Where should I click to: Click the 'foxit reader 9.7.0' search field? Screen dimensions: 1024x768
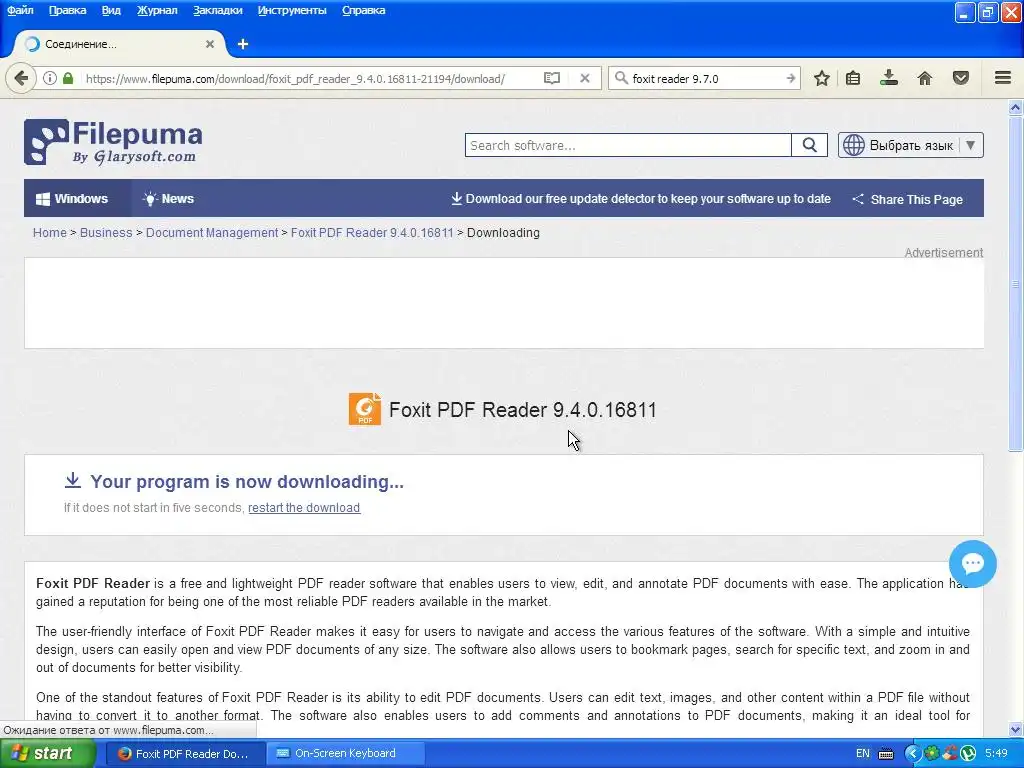705,78
